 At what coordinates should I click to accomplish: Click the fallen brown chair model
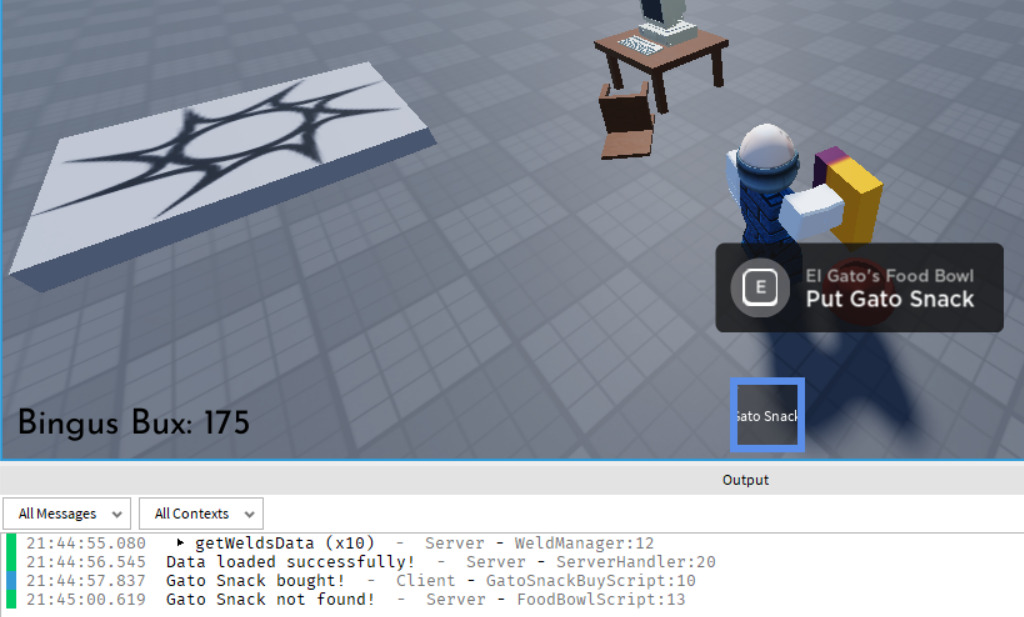[x=627, y=121]
